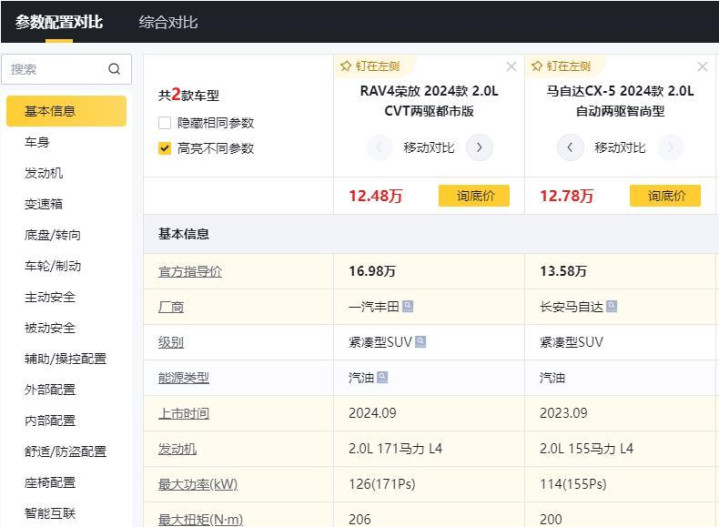Click 询底价 button for 马自达CX-5

[x=665, y=196]
